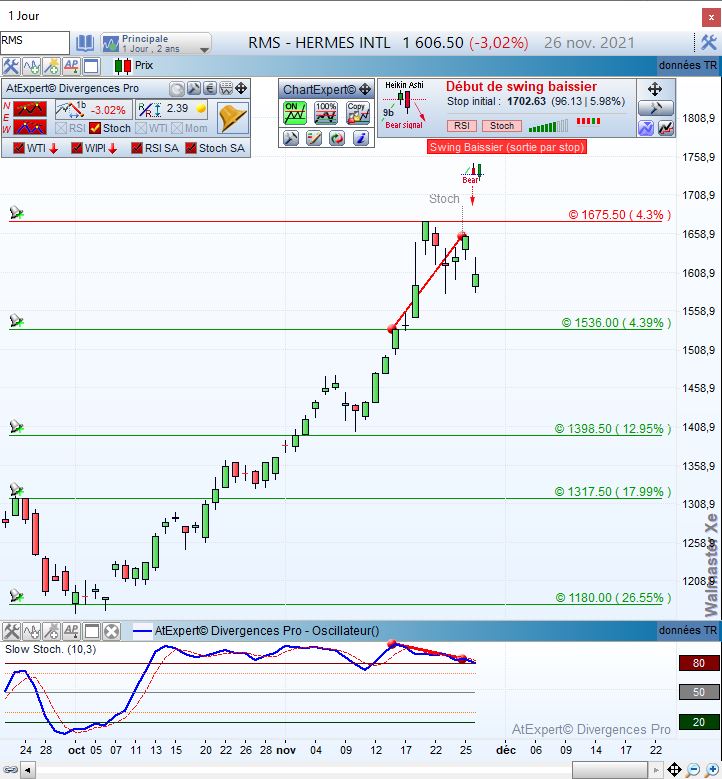The width and height of the screenshot is (722, 779).
Task: Zoom out using the minus magnifier icon
Action: click(693, 770)
